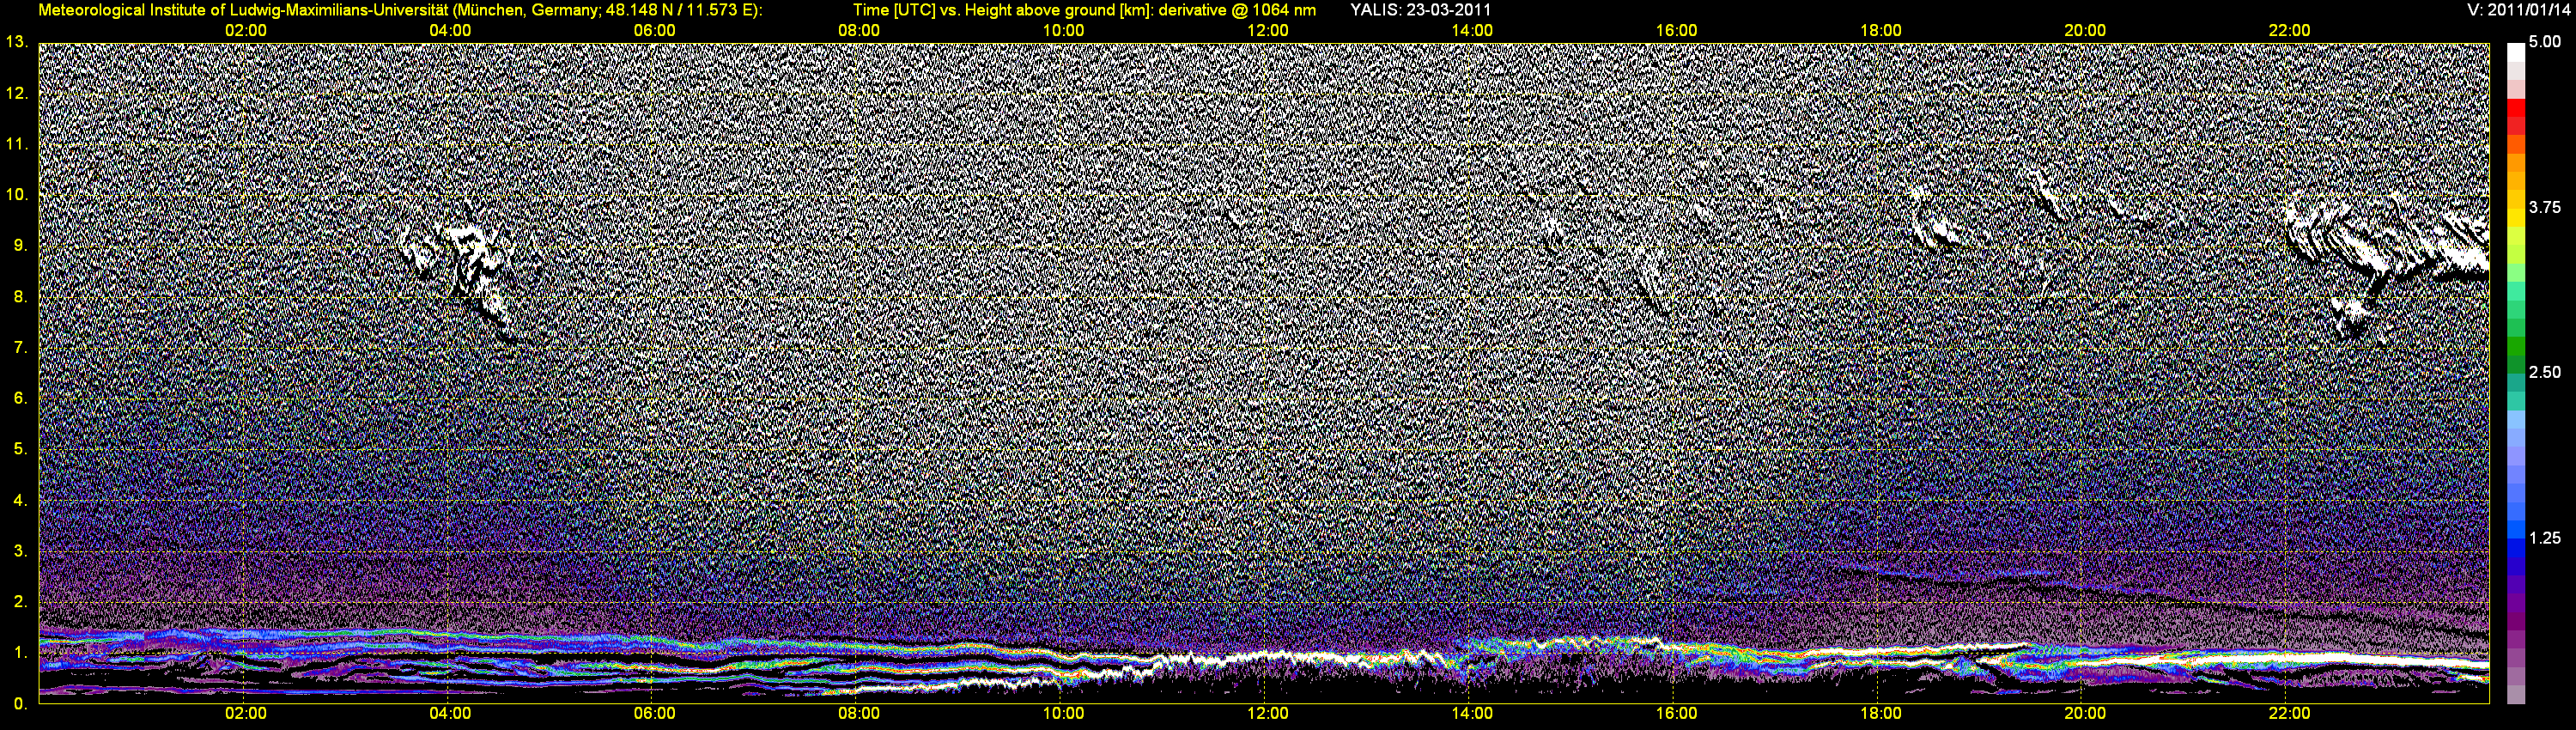This screenshot has width=2576, height=730.
Task: Click 02:00 on the top time axis
Action: pyautogui.click(x=246, y=30)
